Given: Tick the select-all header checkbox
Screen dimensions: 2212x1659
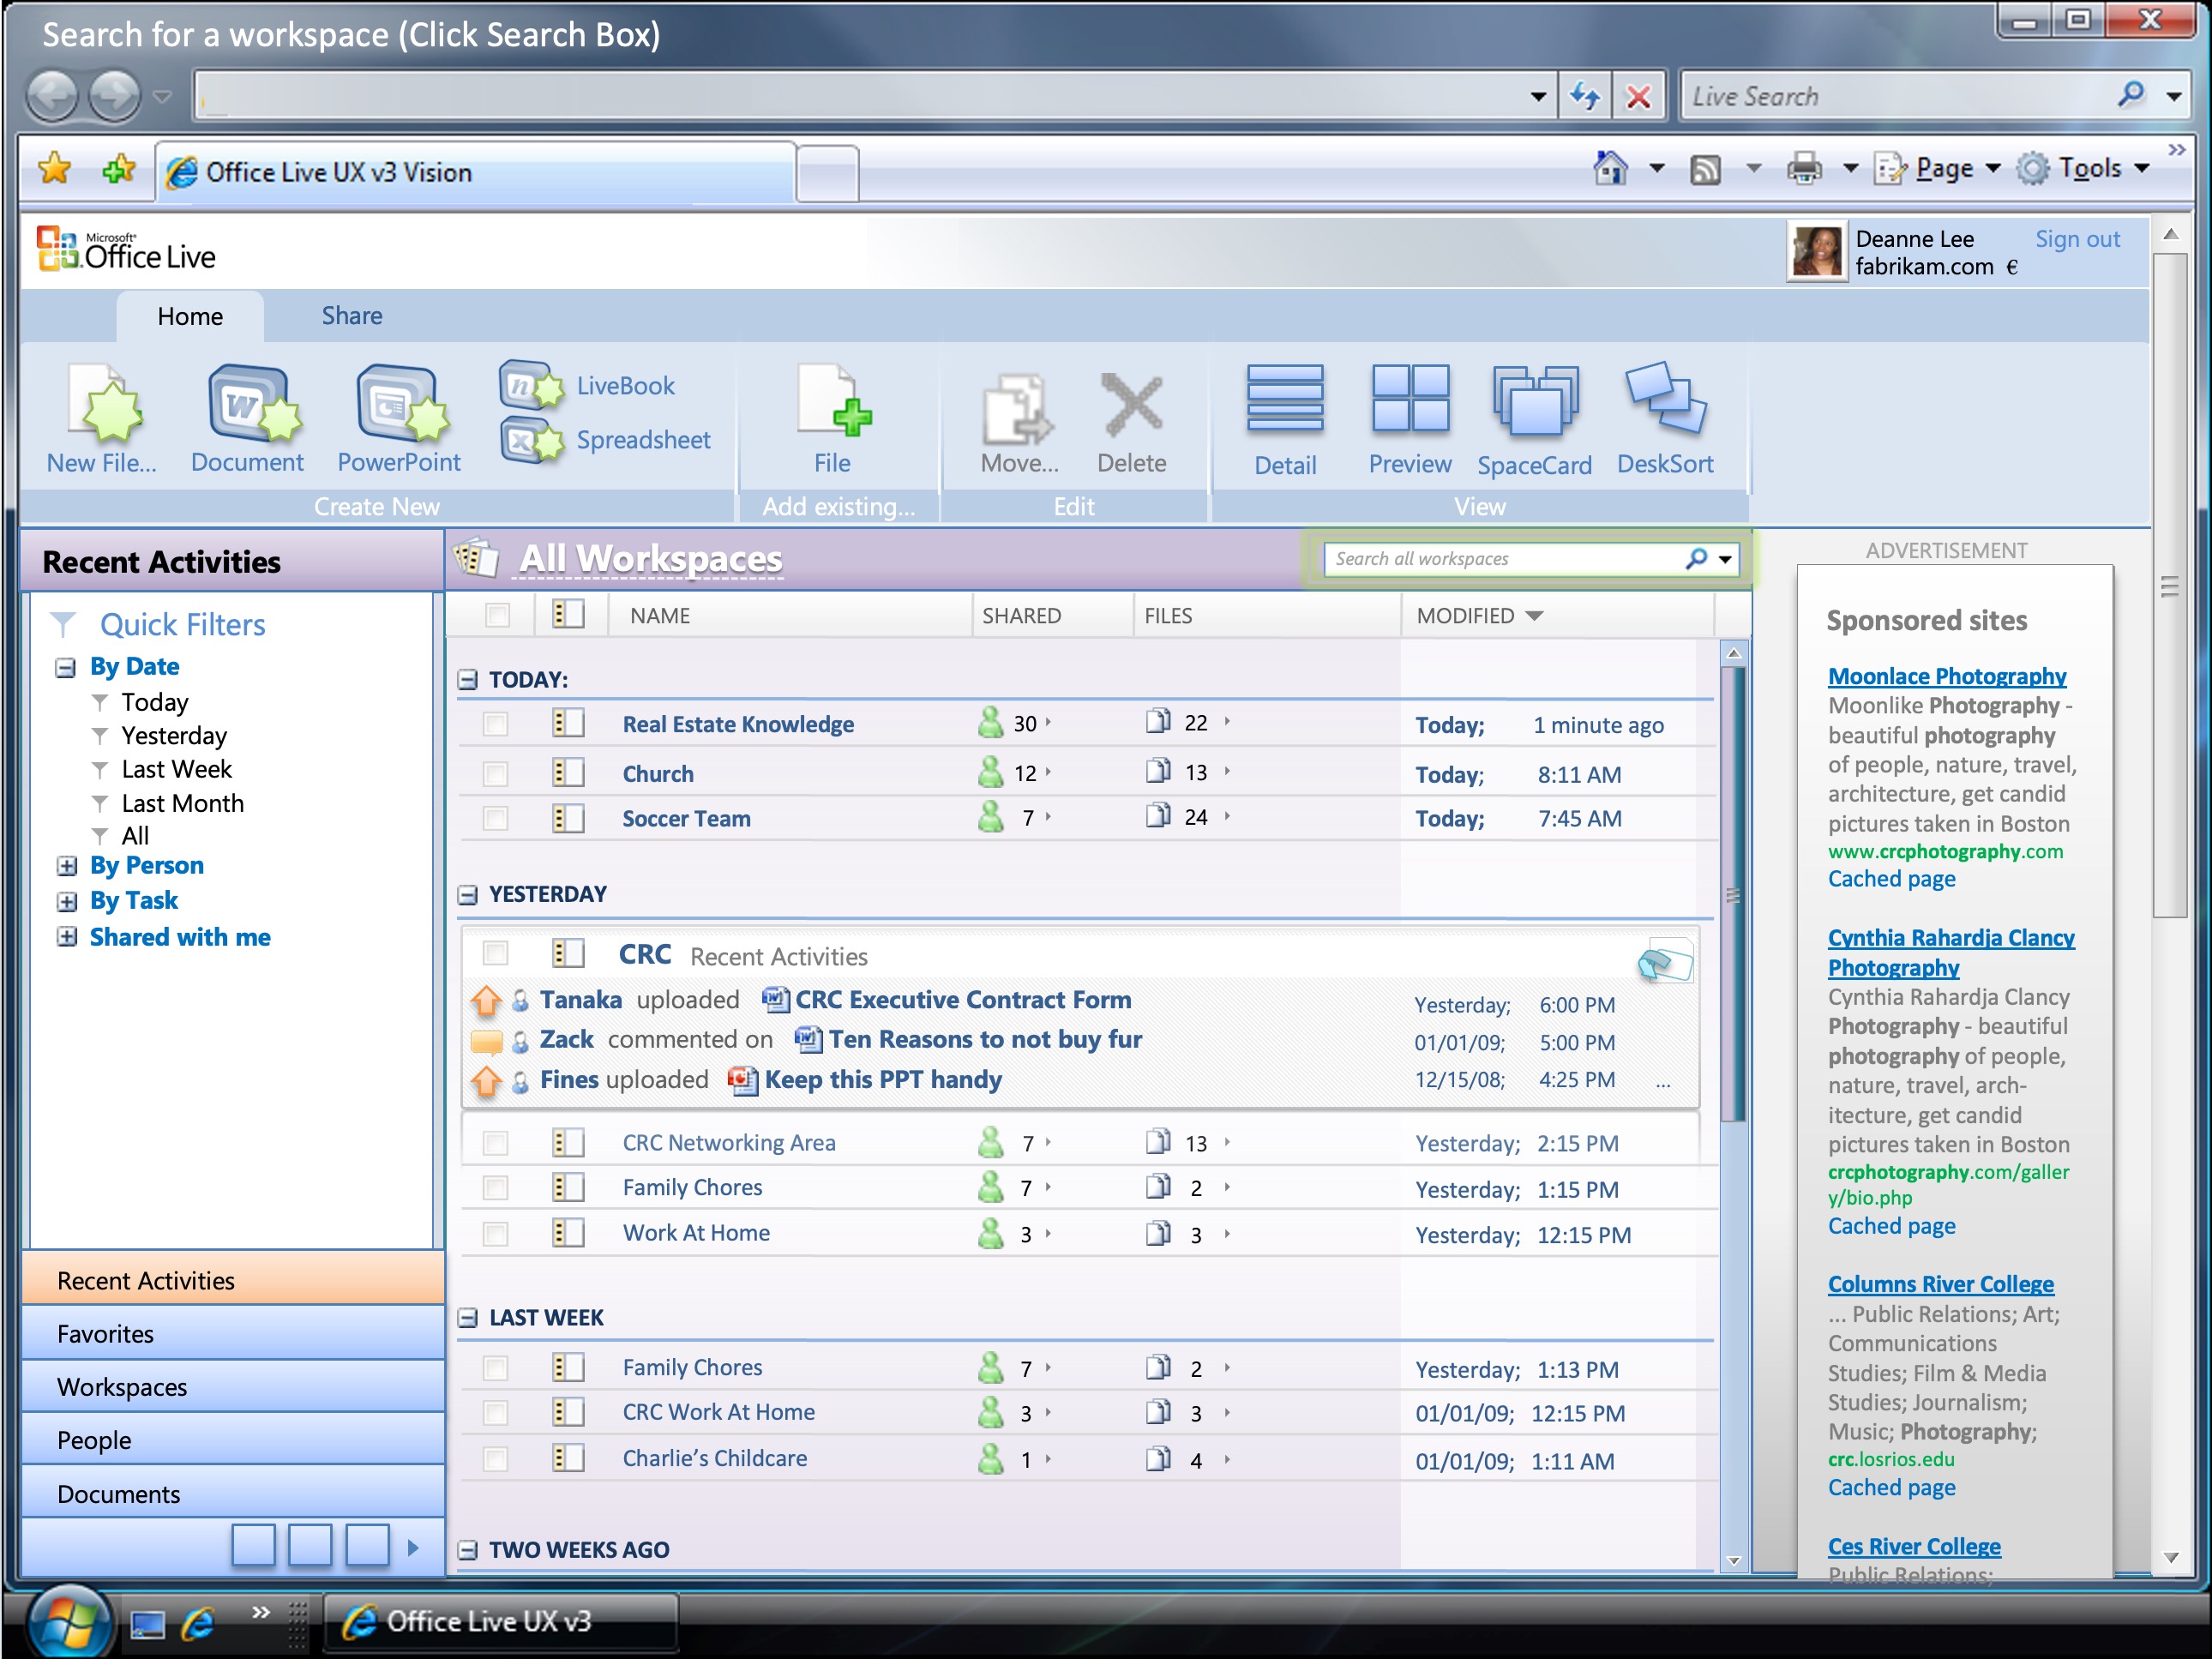Looking at the screenshot, I should click(497, 615).
